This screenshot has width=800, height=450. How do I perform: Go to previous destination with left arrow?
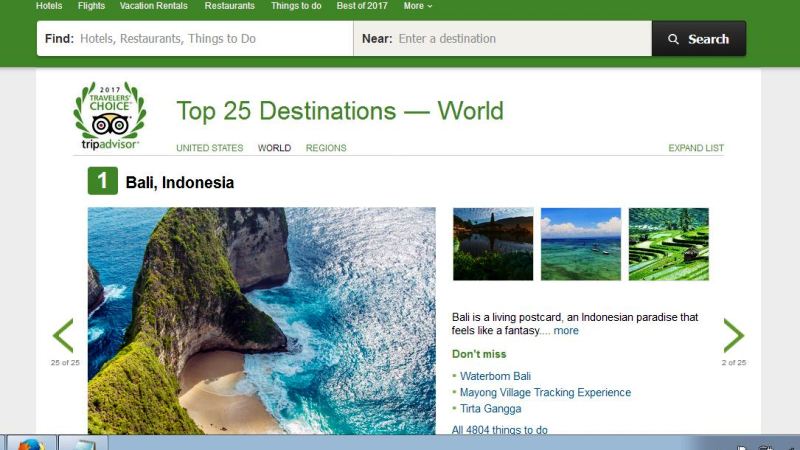click(x=63, y=335)
